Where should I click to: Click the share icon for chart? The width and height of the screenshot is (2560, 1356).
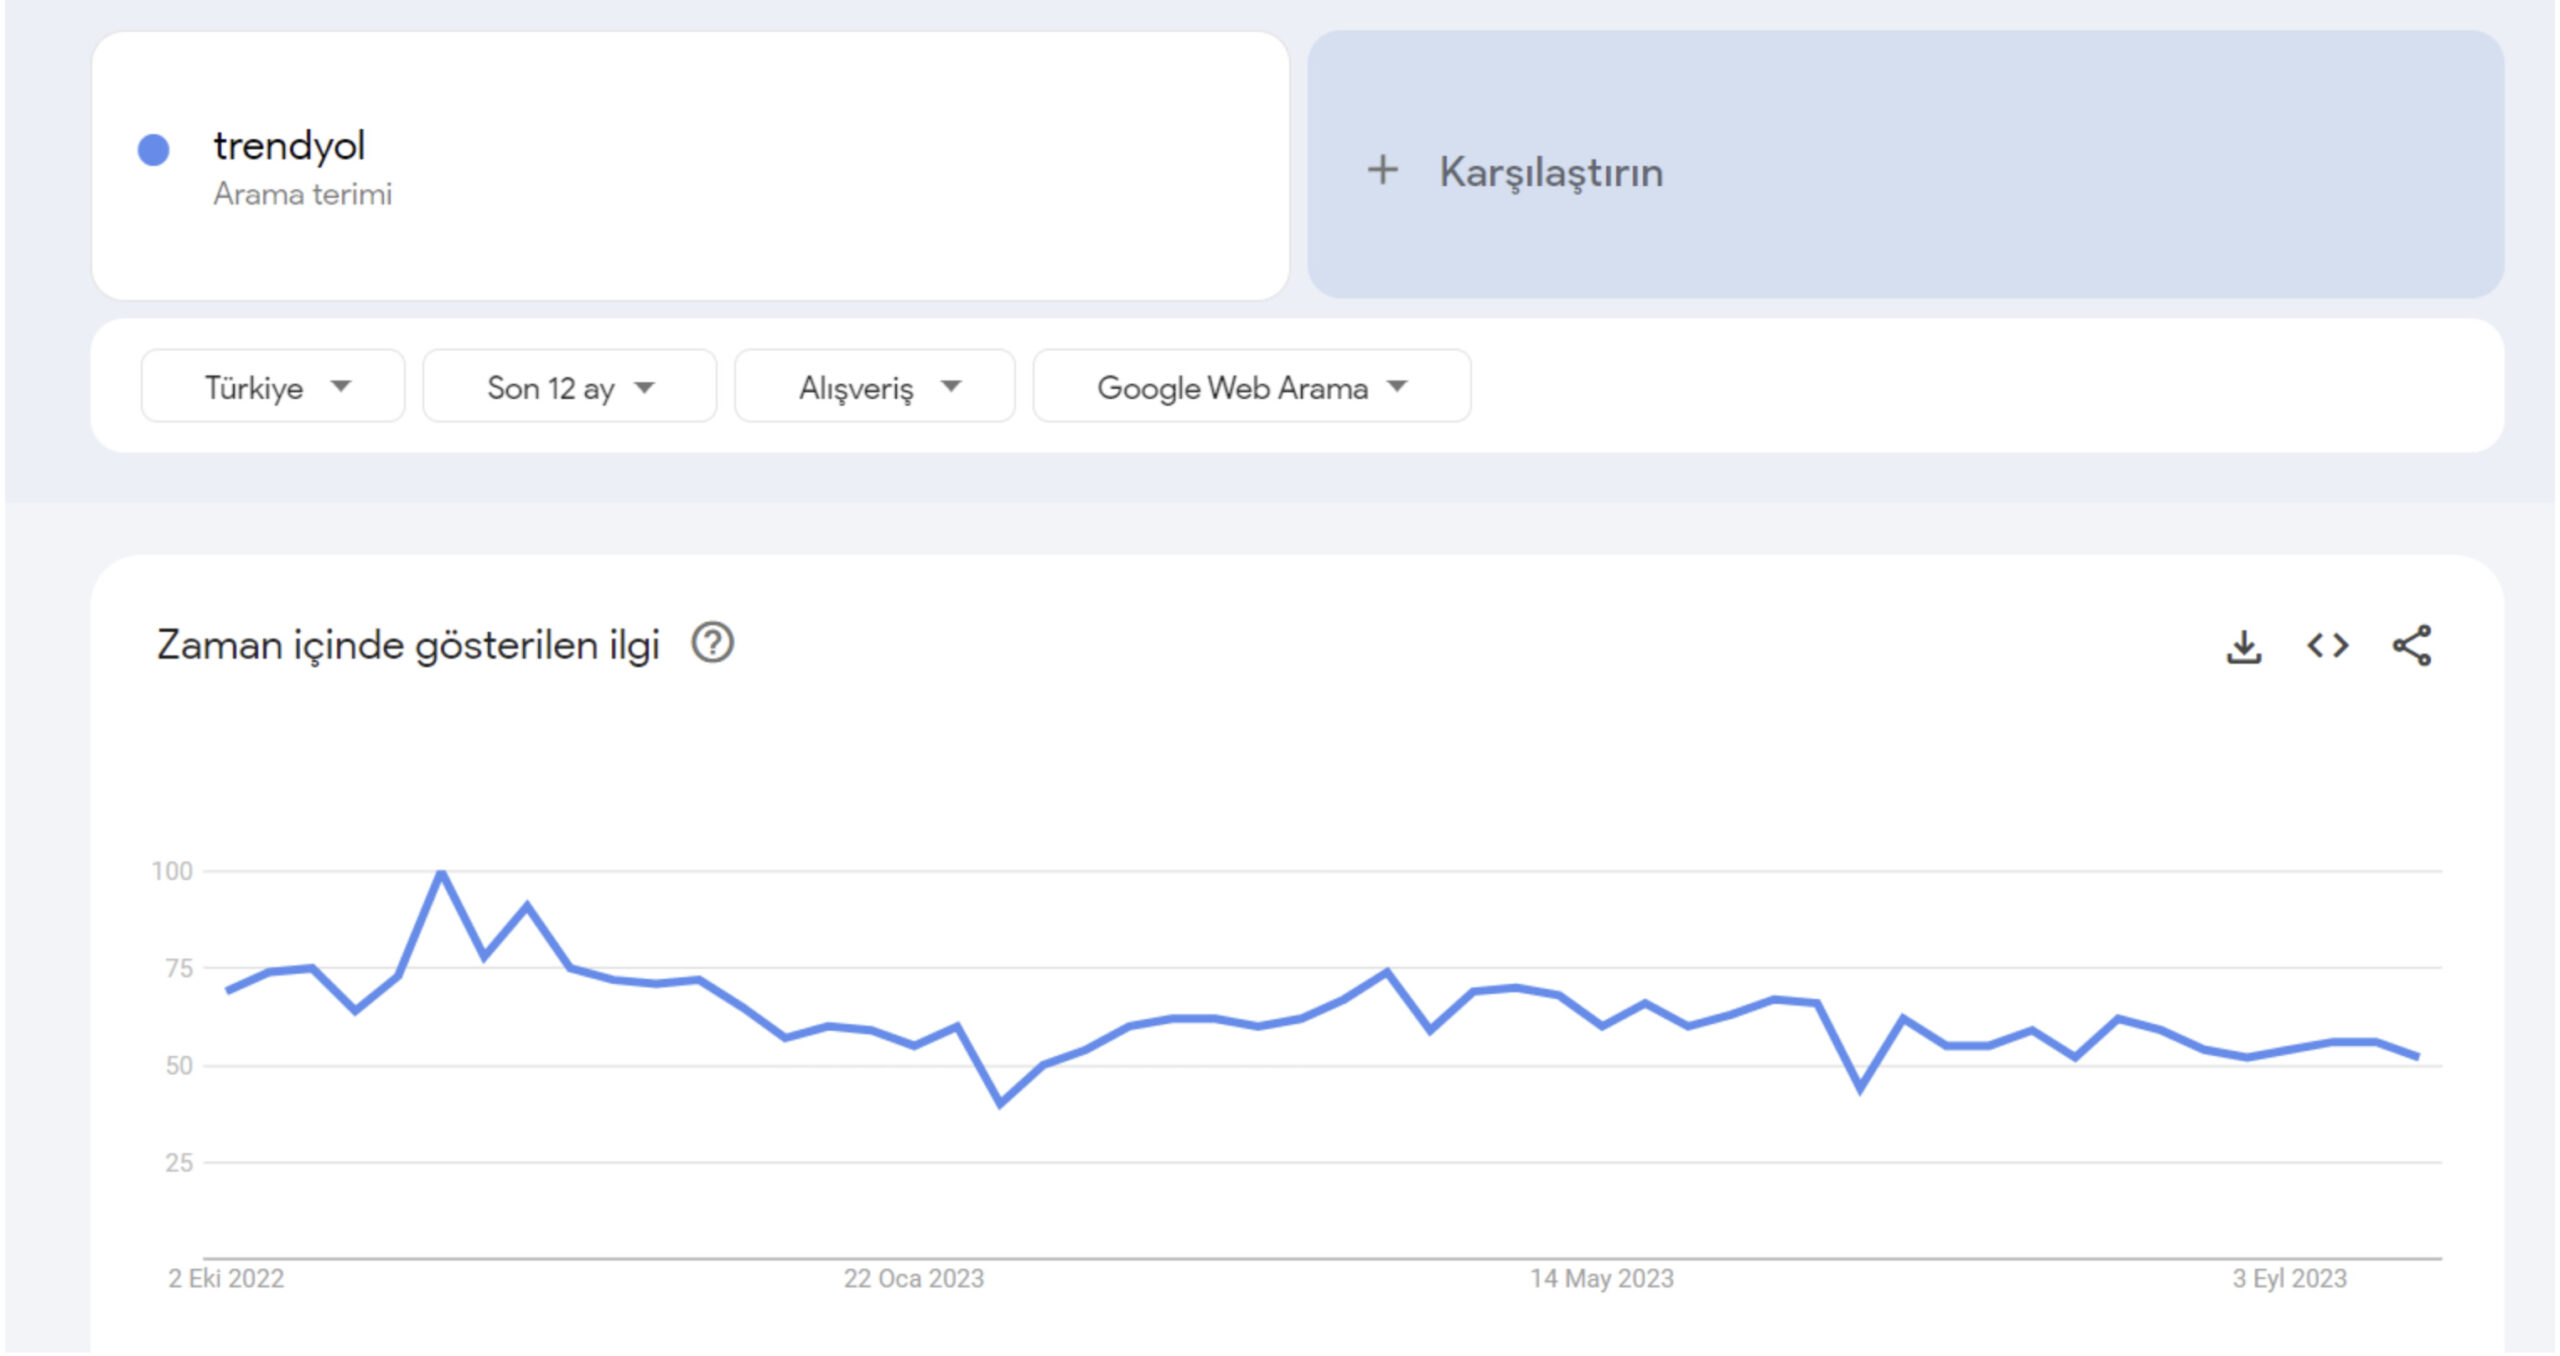(2411, 646)
